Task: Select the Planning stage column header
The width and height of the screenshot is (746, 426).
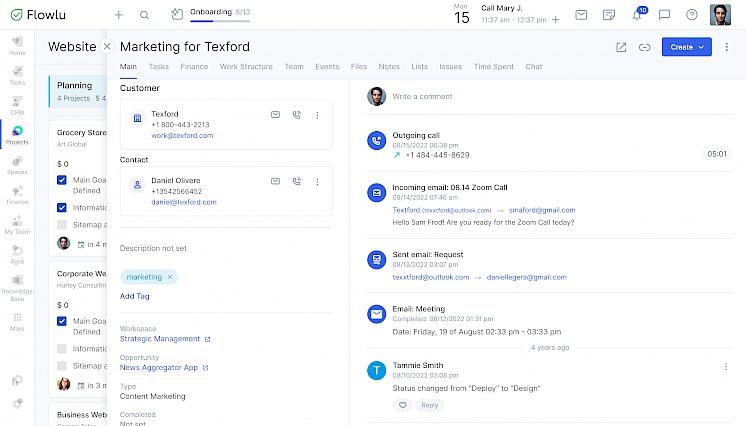Action: 78,91
